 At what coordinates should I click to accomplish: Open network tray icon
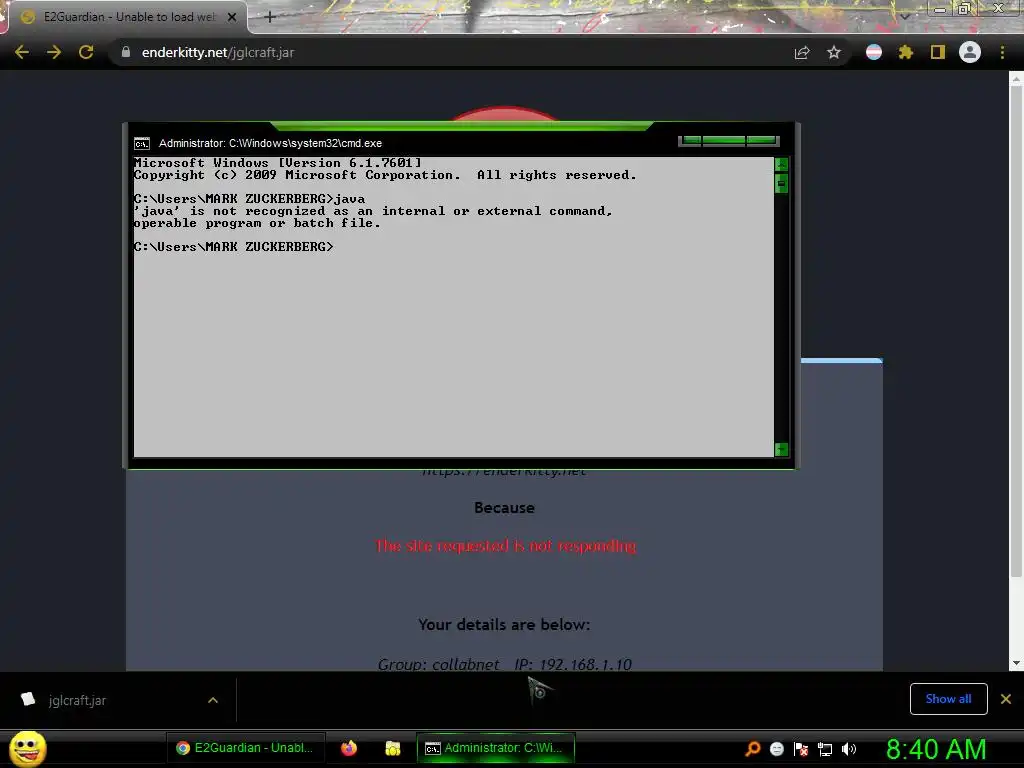[x=825, y=749]
